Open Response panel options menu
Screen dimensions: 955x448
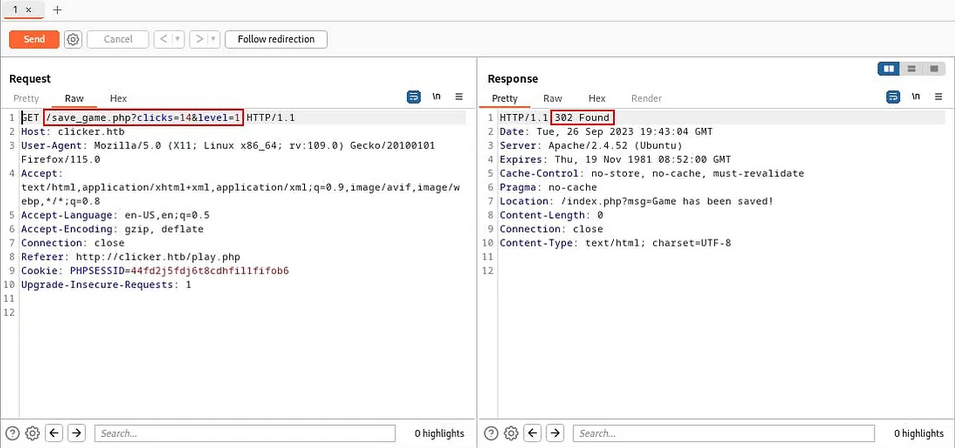939,97
